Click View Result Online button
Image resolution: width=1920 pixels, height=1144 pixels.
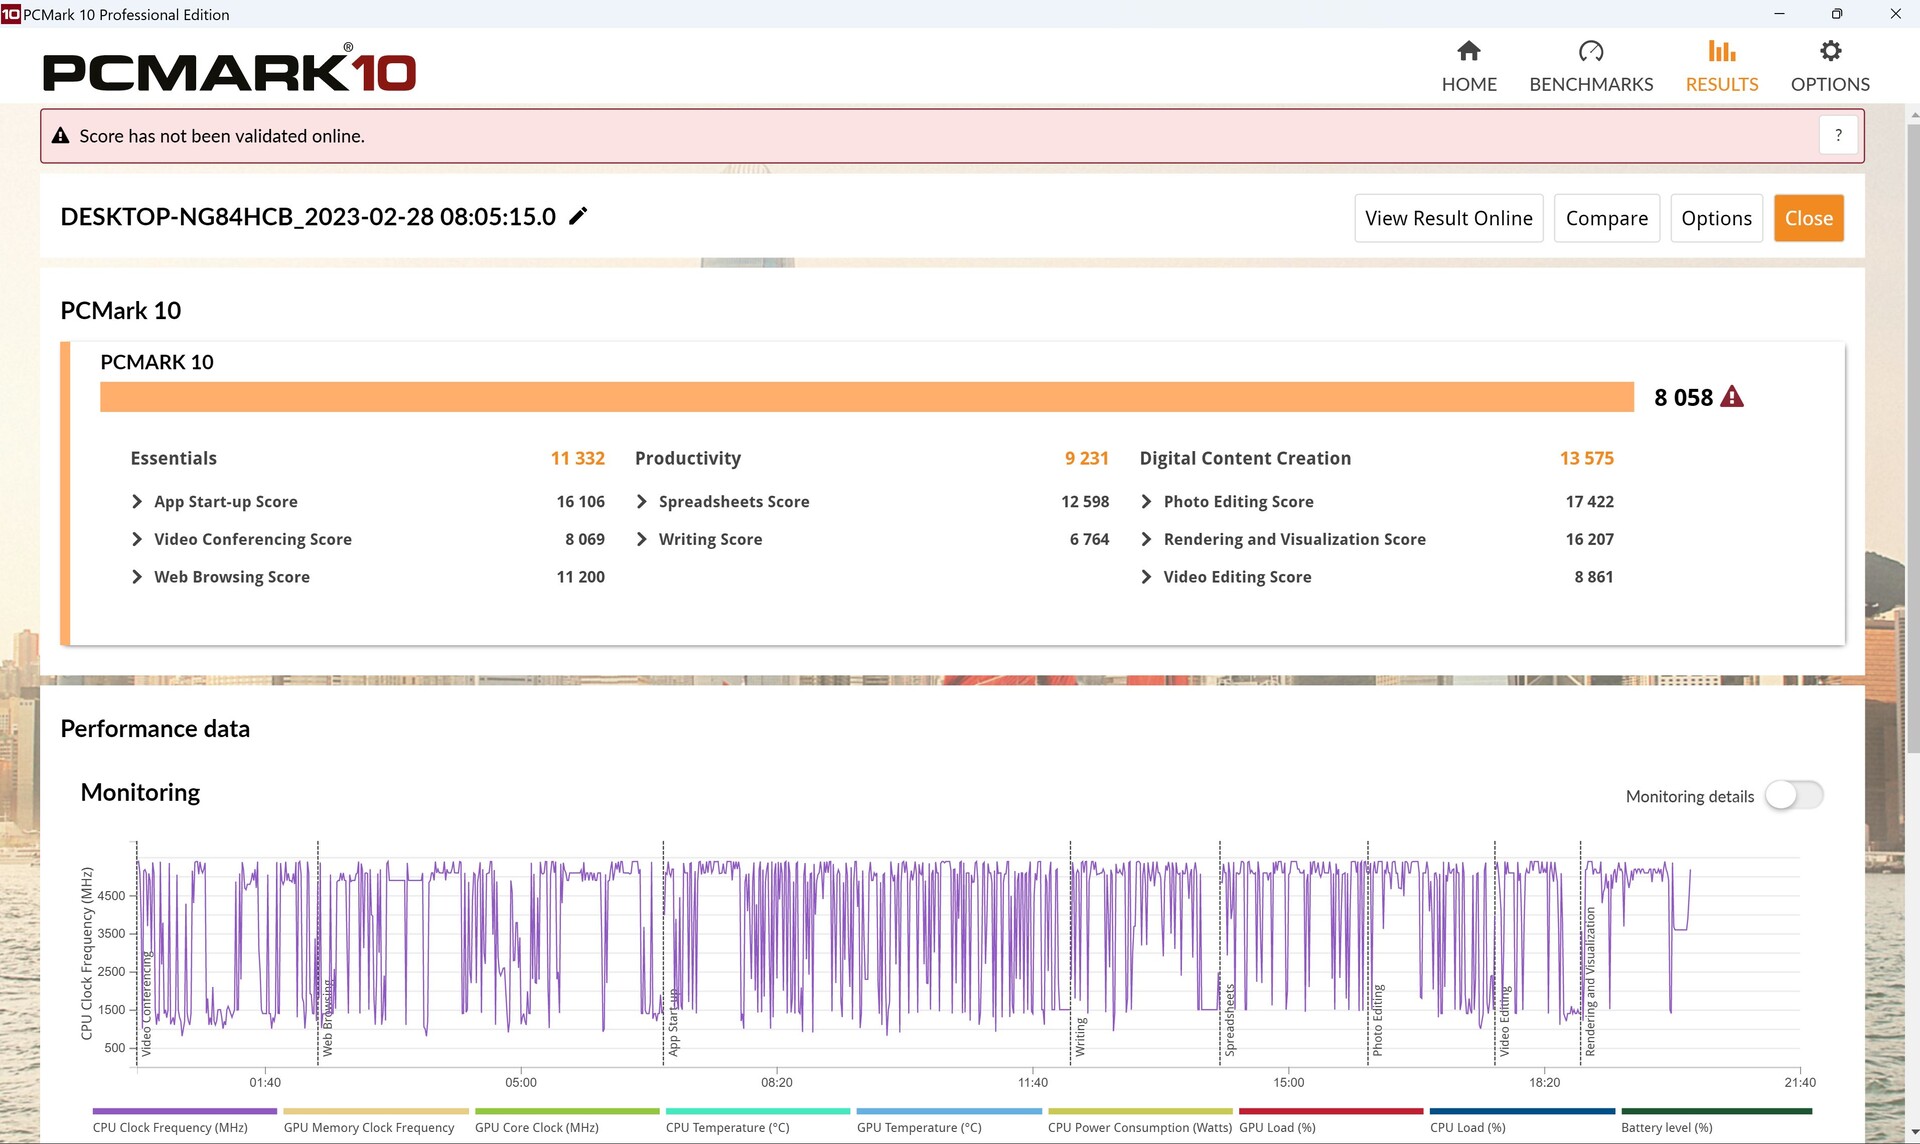1448,218
